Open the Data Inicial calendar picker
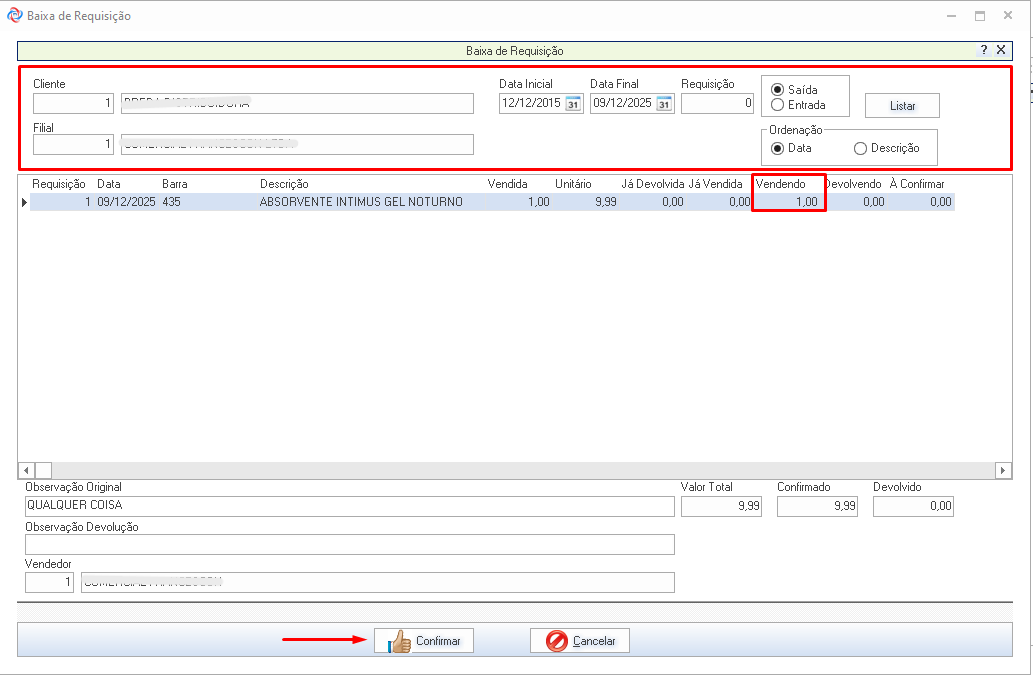 (x=573, y=104)
